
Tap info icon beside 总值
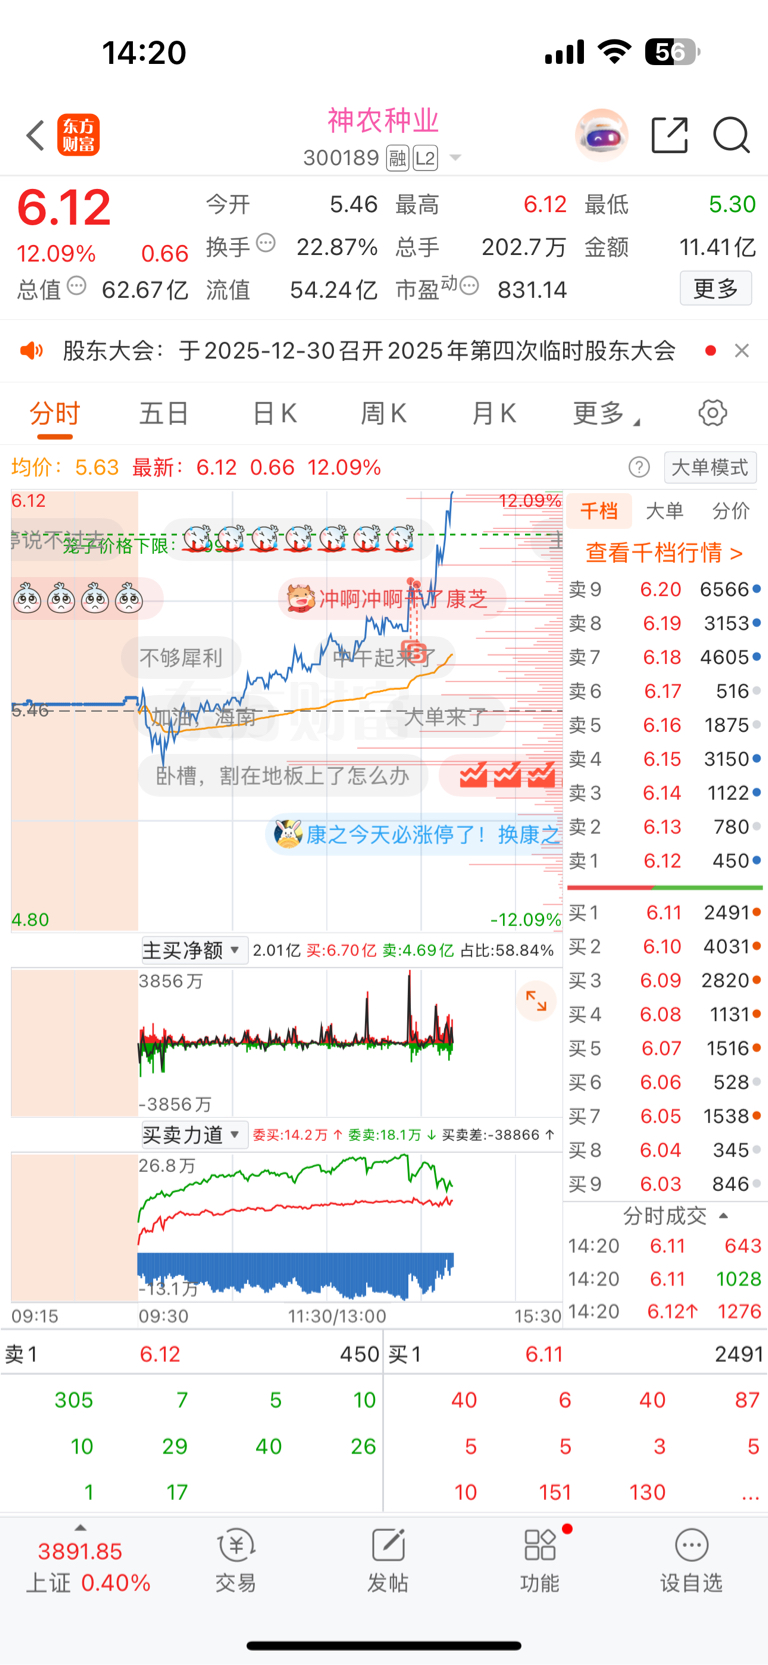(x=77, y=286)
